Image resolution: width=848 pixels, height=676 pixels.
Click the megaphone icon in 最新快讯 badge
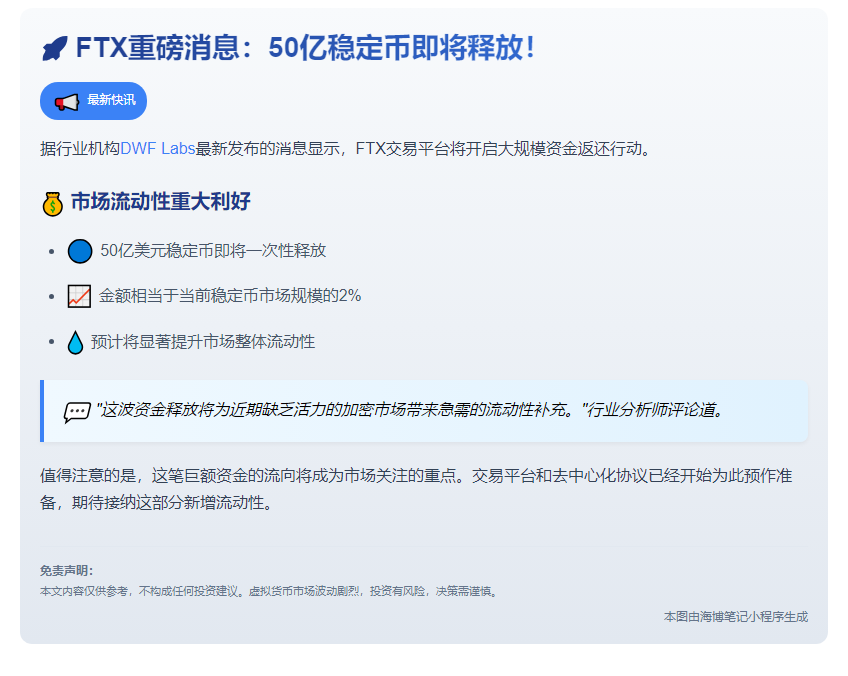[x=67, y=102]
